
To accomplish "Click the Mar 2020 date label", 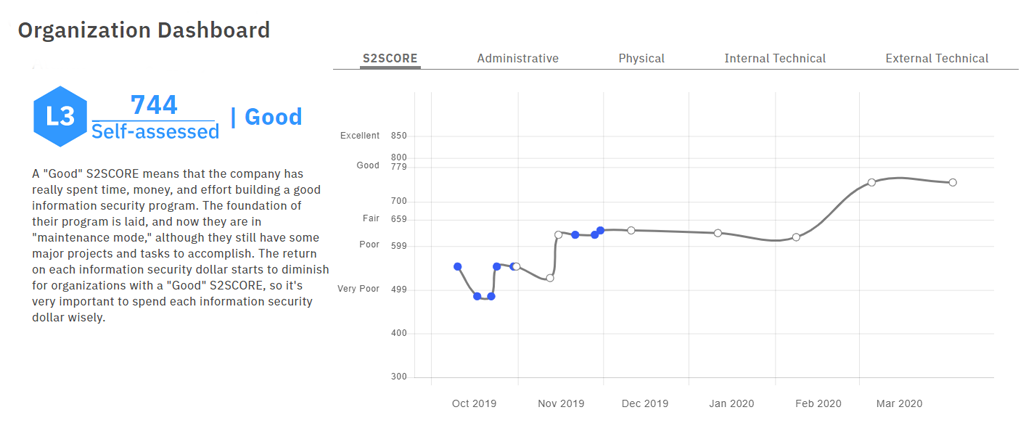I will (x=899, y=404).
